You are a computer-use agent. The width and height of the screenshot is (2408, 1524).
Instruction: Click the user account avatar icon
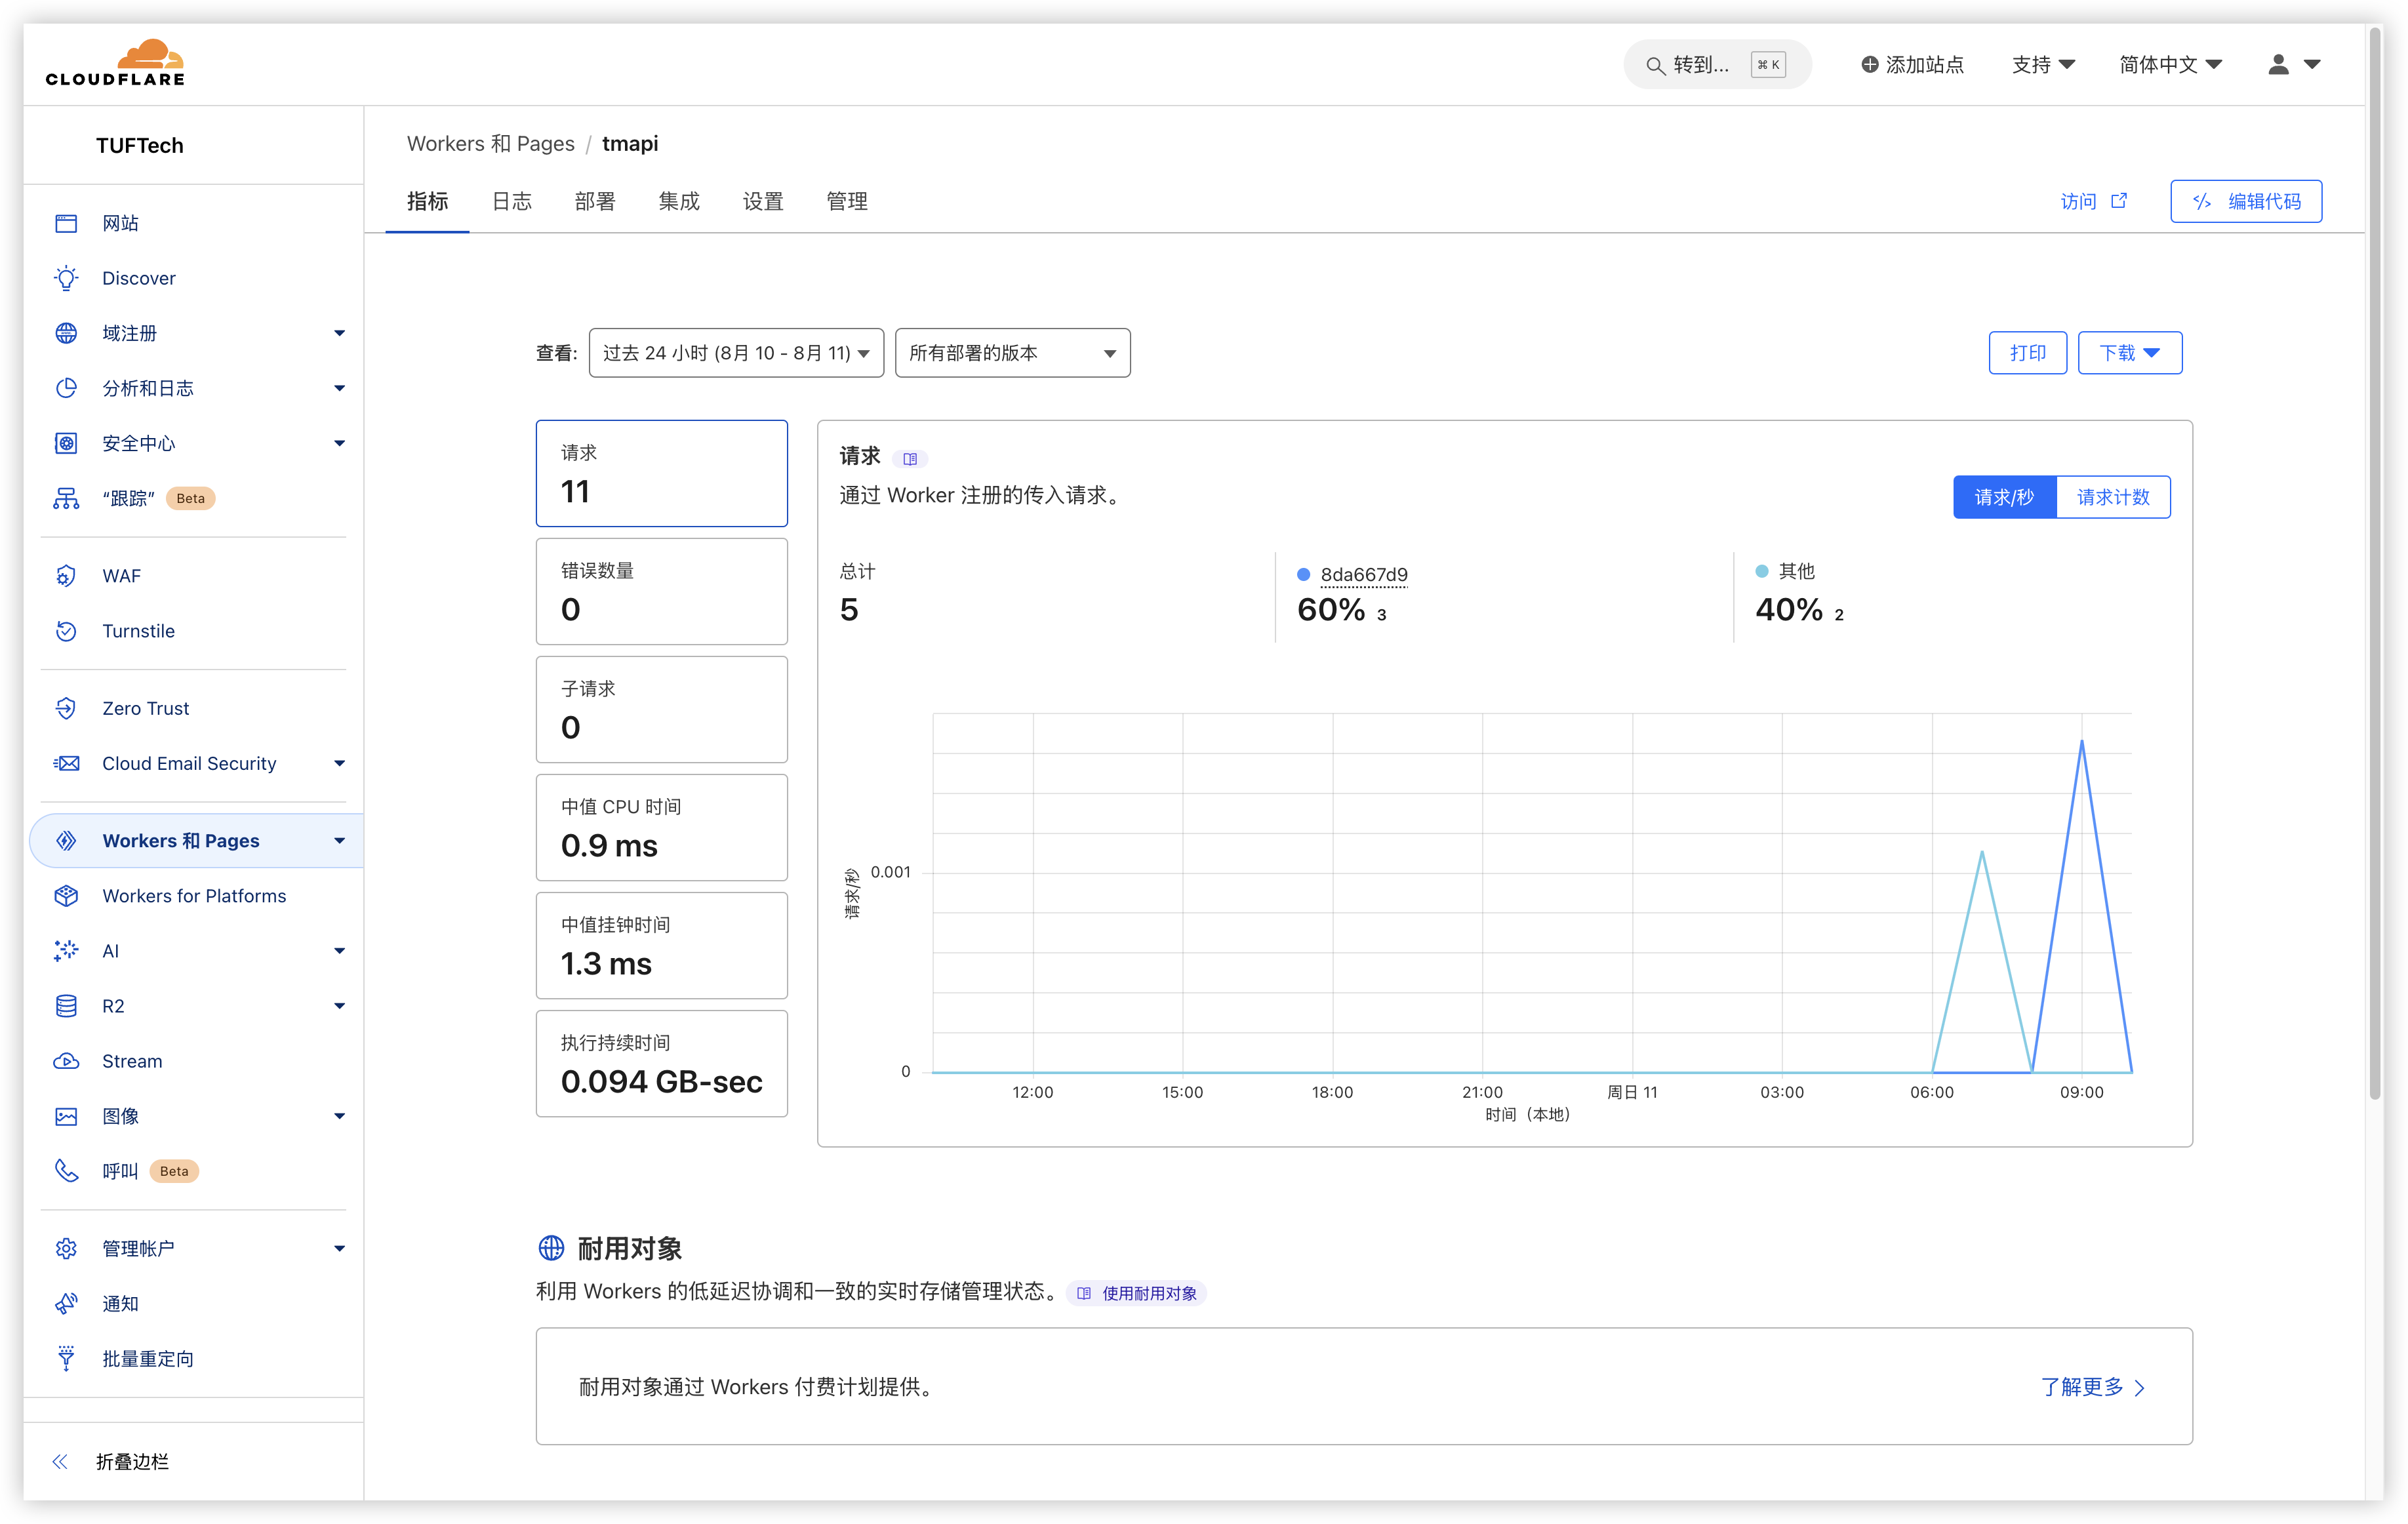point(2278,65)
